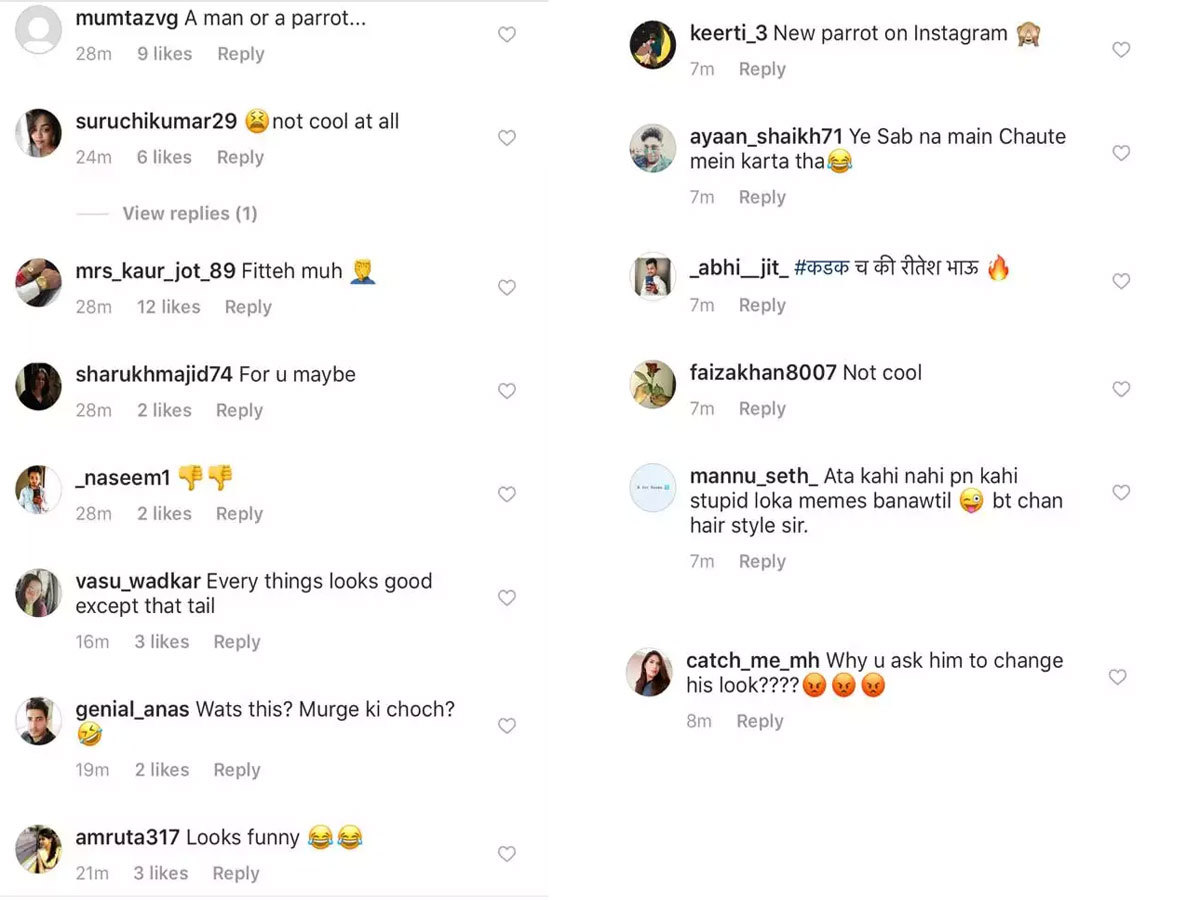The image size is (1200, 900).
Task: Open the 12 likes list
Action: point(168,307)
